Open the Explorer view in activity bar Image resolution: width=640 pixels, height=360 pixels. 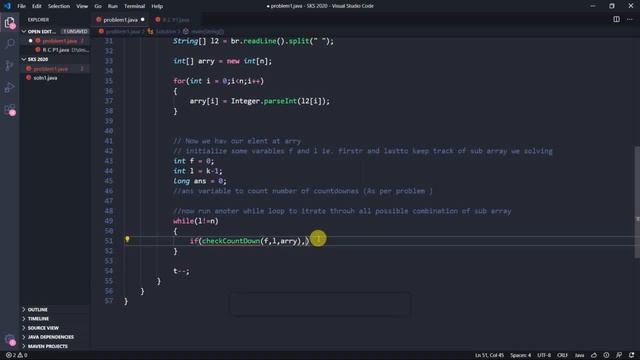pyautogui.click(x=9, y=22)
